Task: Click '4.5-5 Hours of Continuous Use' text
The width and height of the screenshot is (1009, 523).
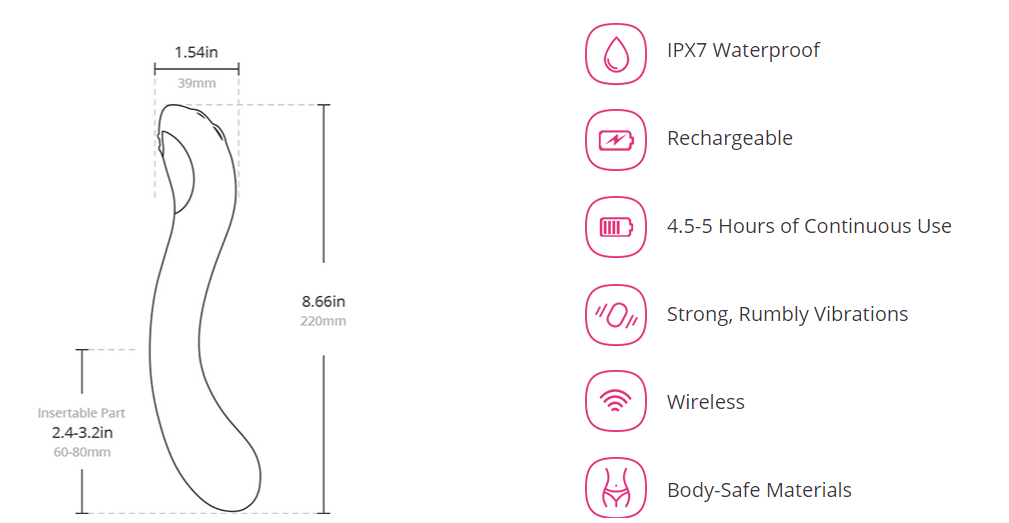Action: pos(809,226)
